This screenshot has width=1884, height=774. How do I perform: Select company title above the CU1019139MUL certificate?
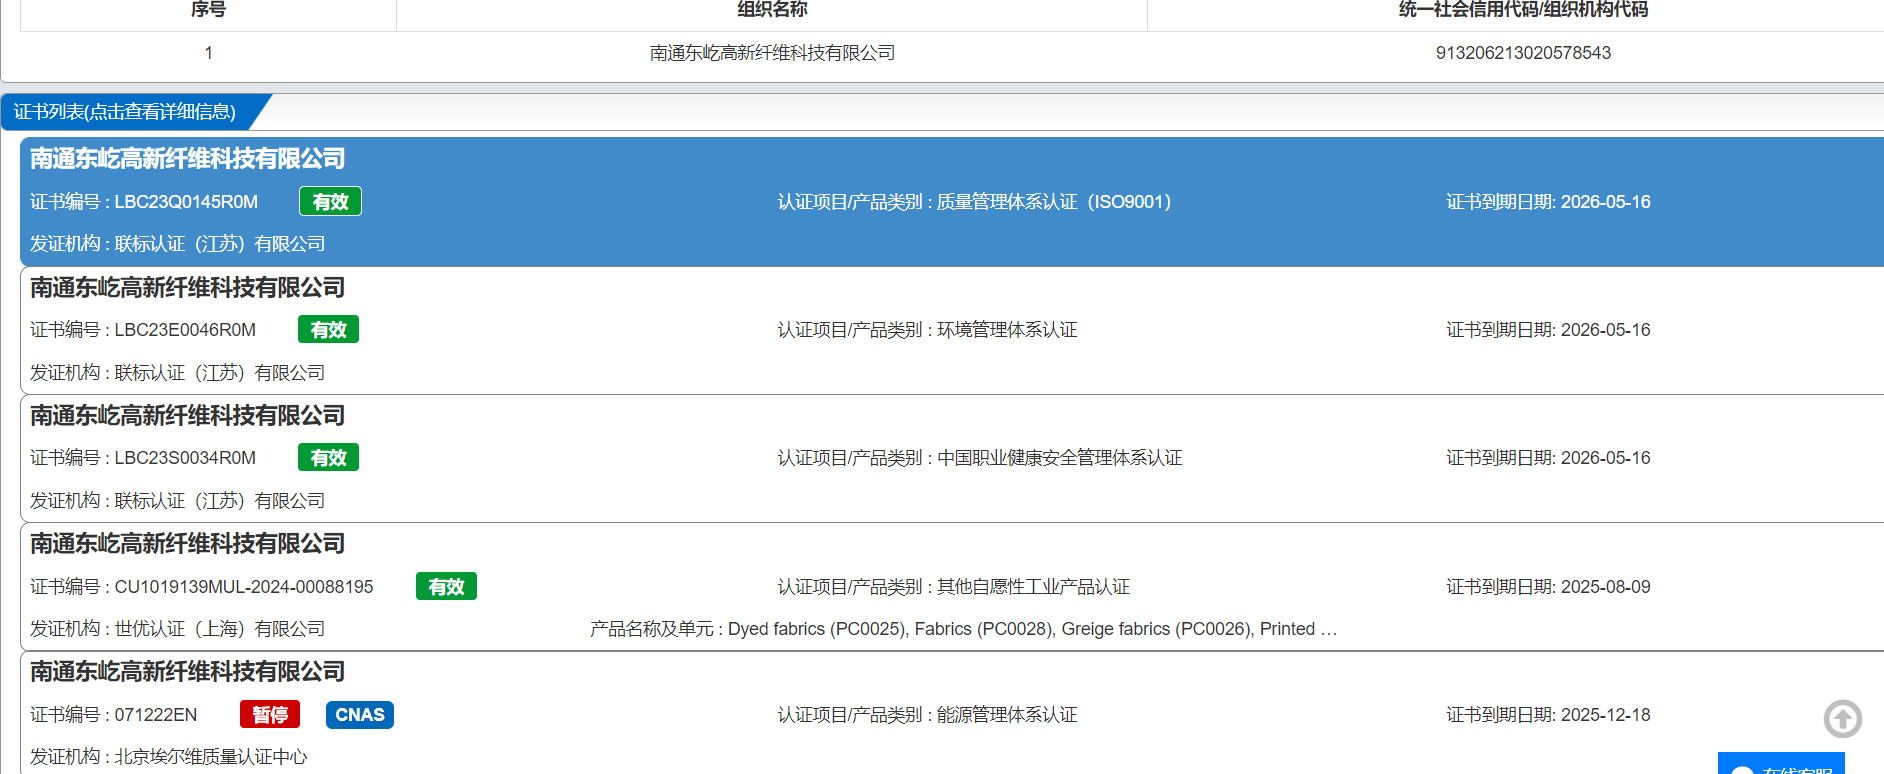(x=187, y=544)
